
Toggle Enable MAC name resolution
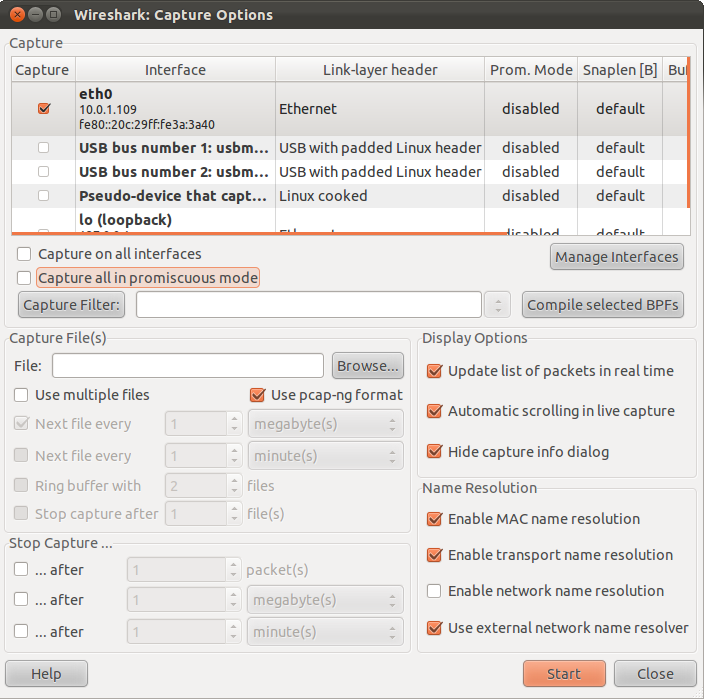tap(434, 519)
